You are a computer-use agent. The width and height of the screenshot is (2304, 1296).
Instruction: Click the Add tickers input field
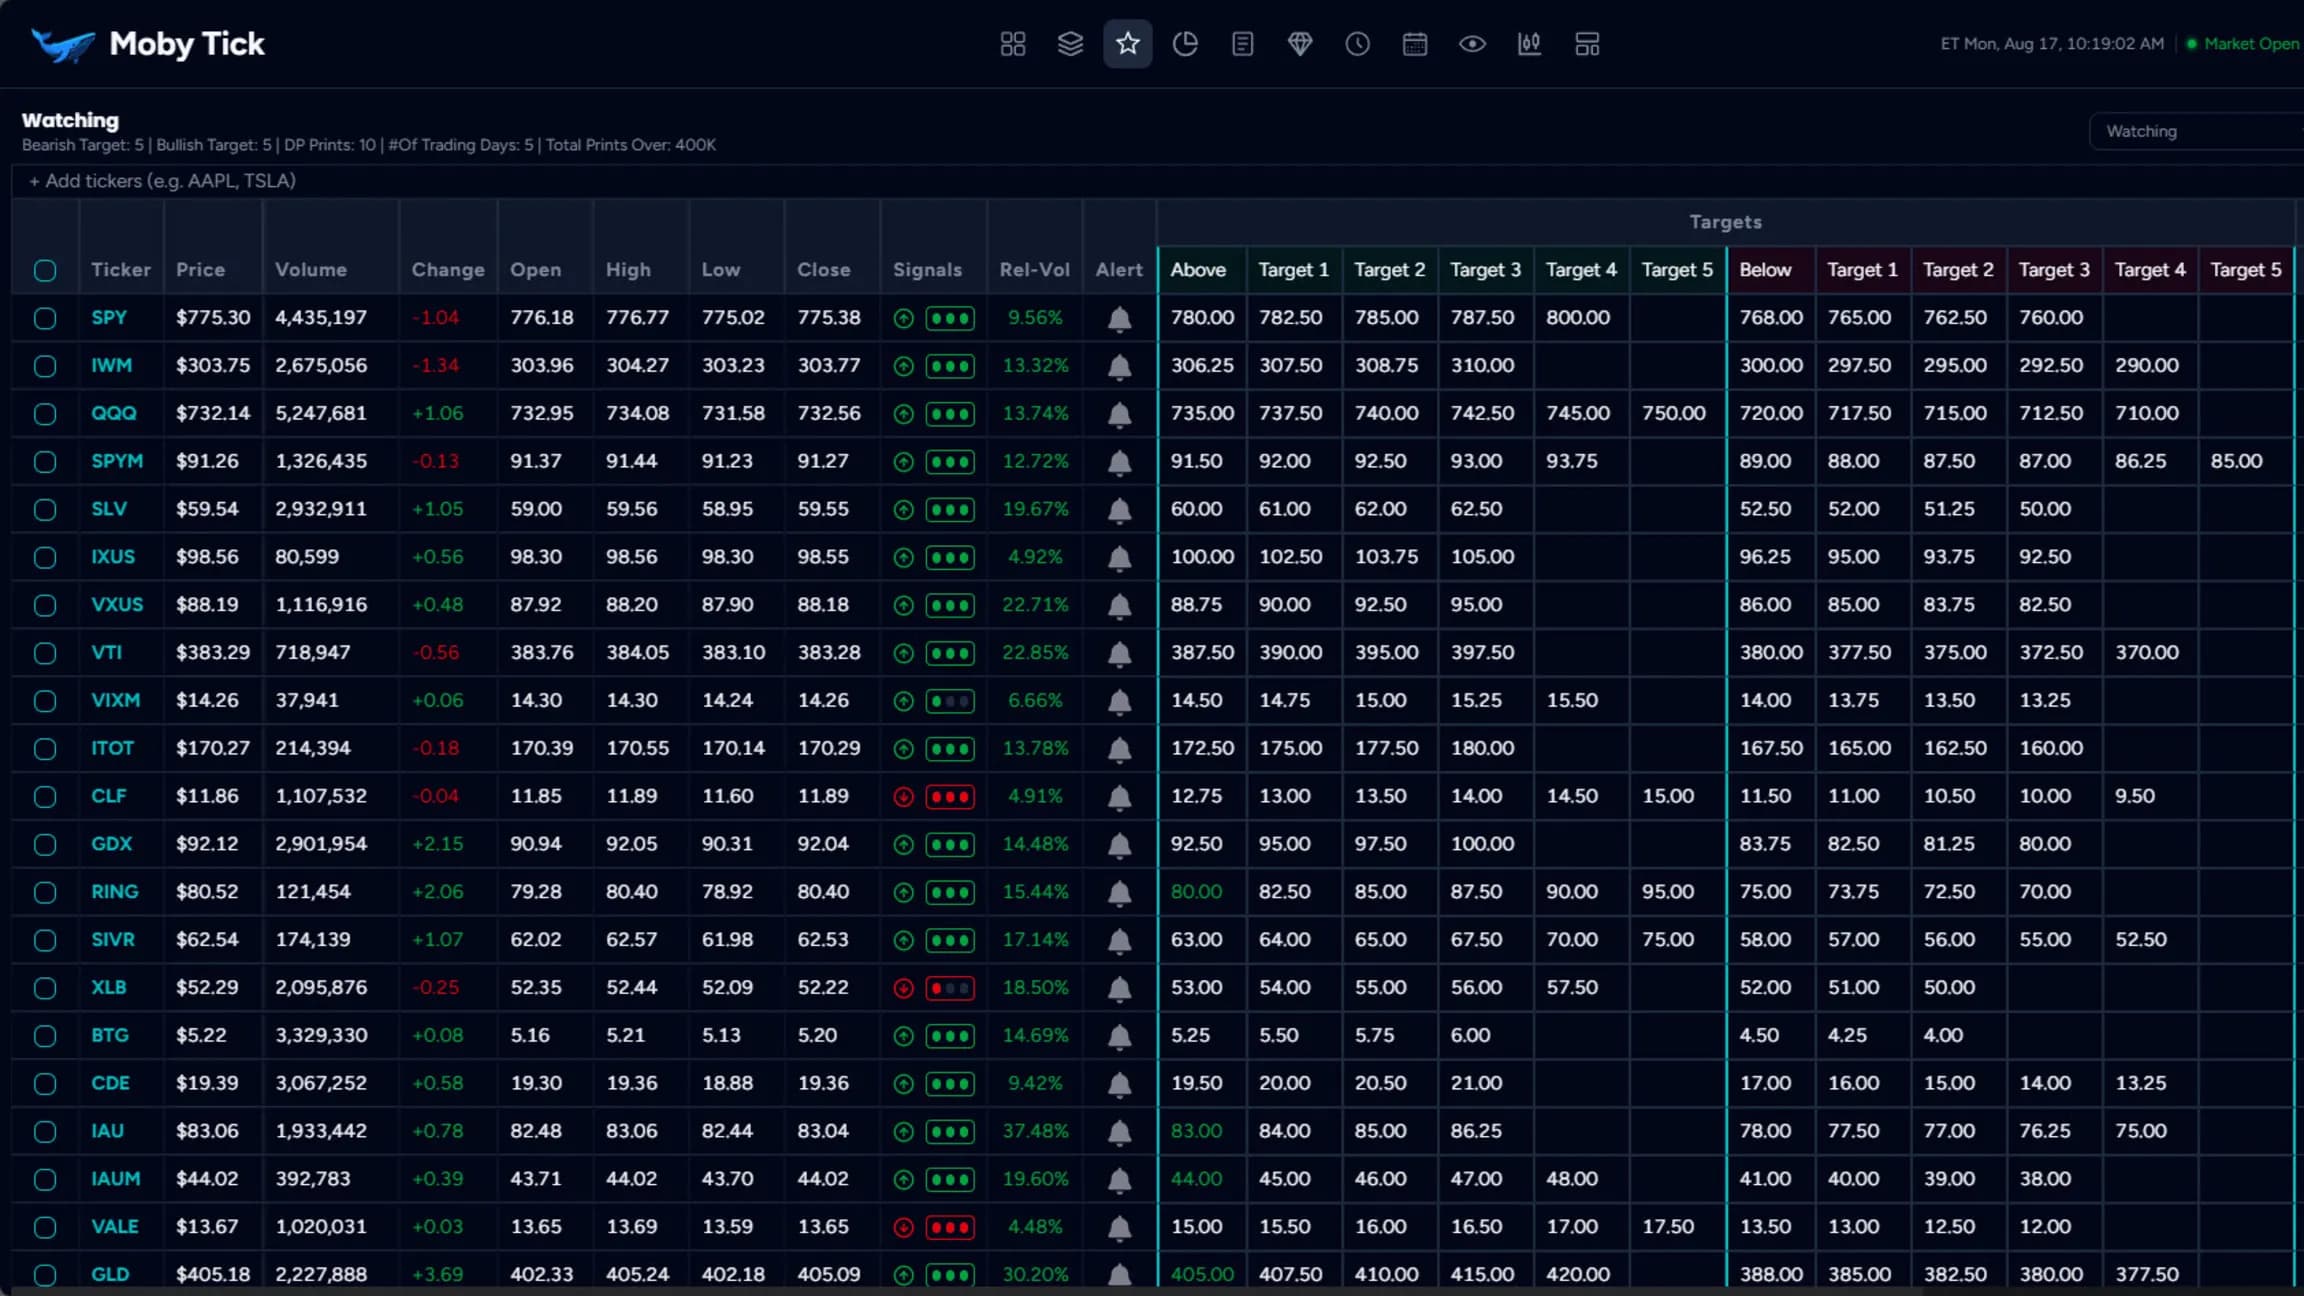coord(1157,181)
